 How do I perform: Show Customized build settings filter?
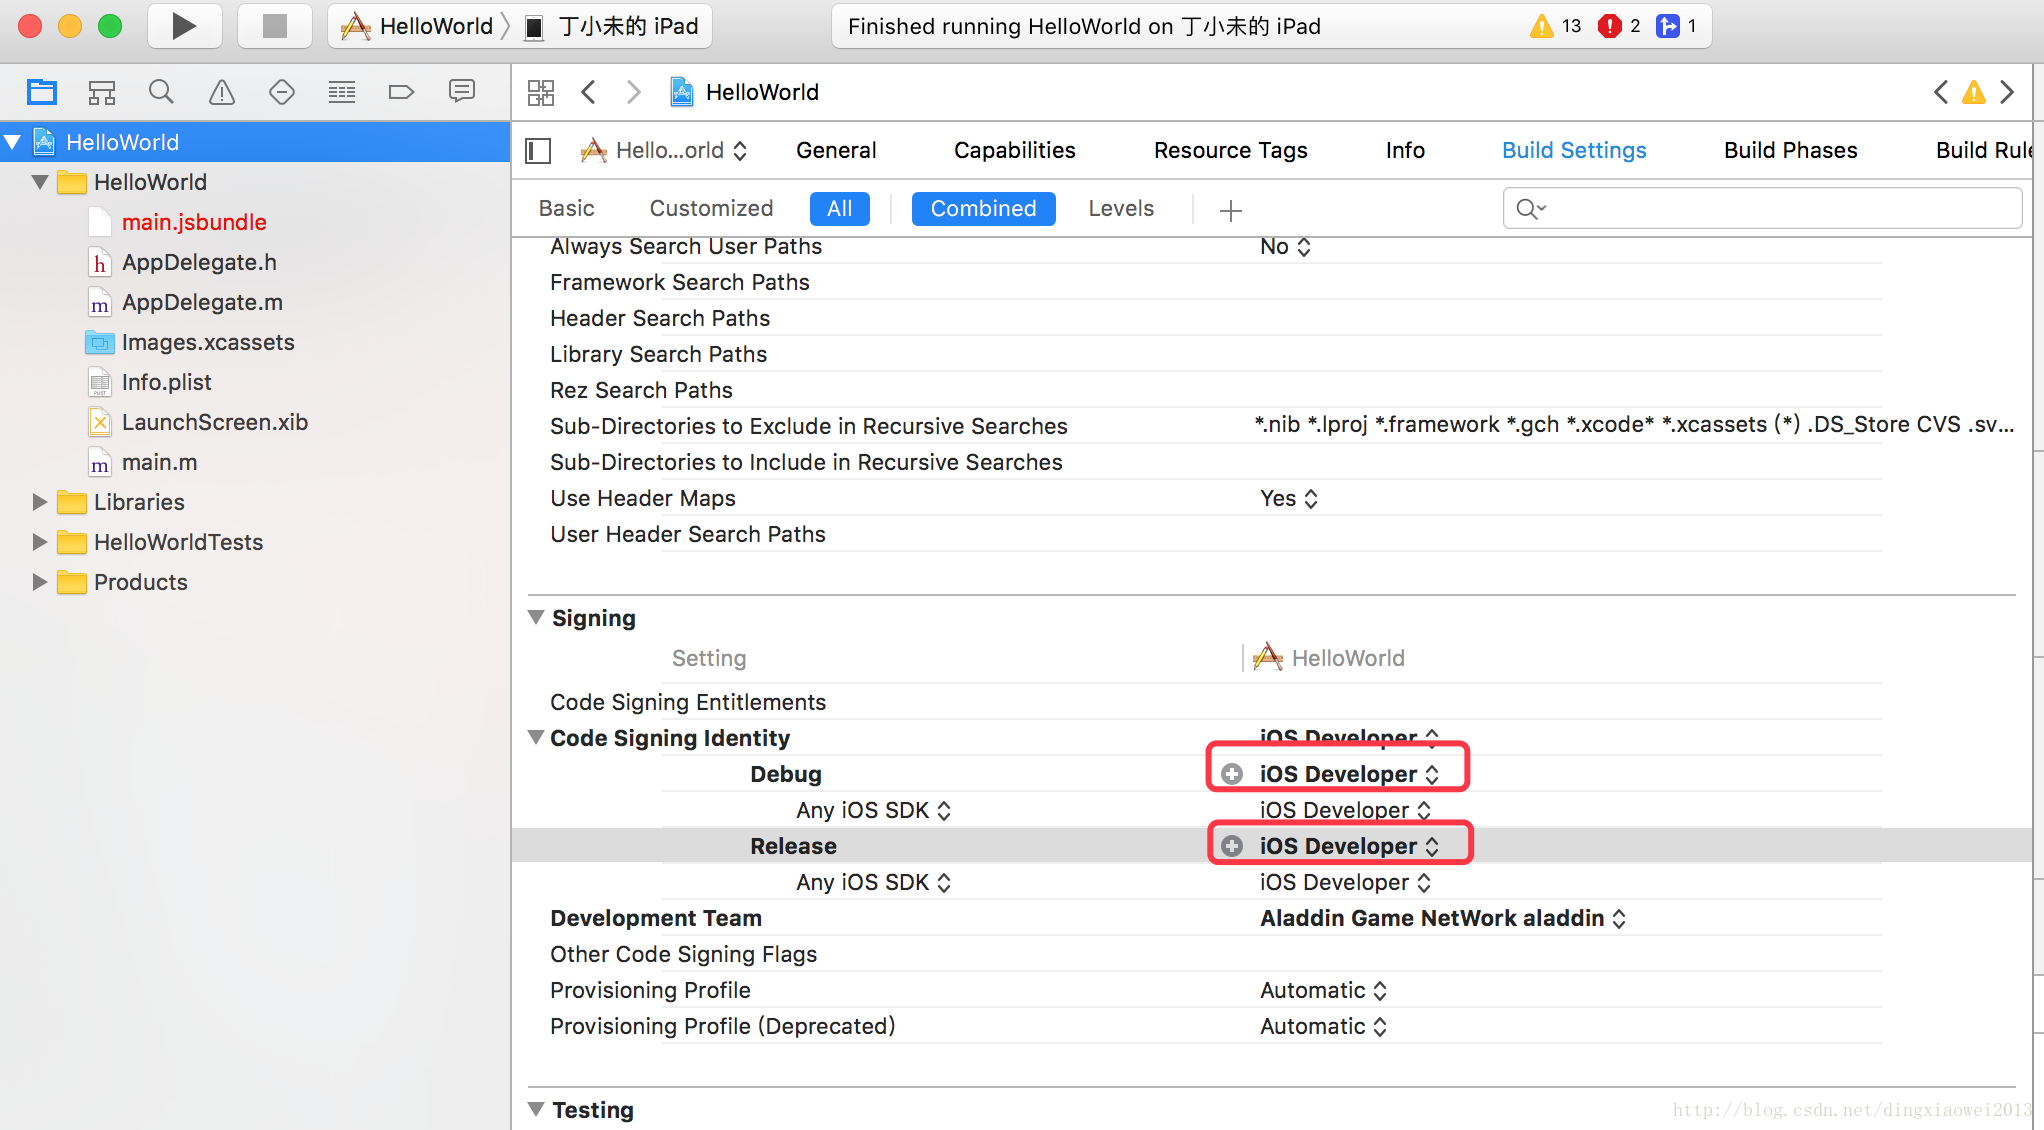(711, 208)
